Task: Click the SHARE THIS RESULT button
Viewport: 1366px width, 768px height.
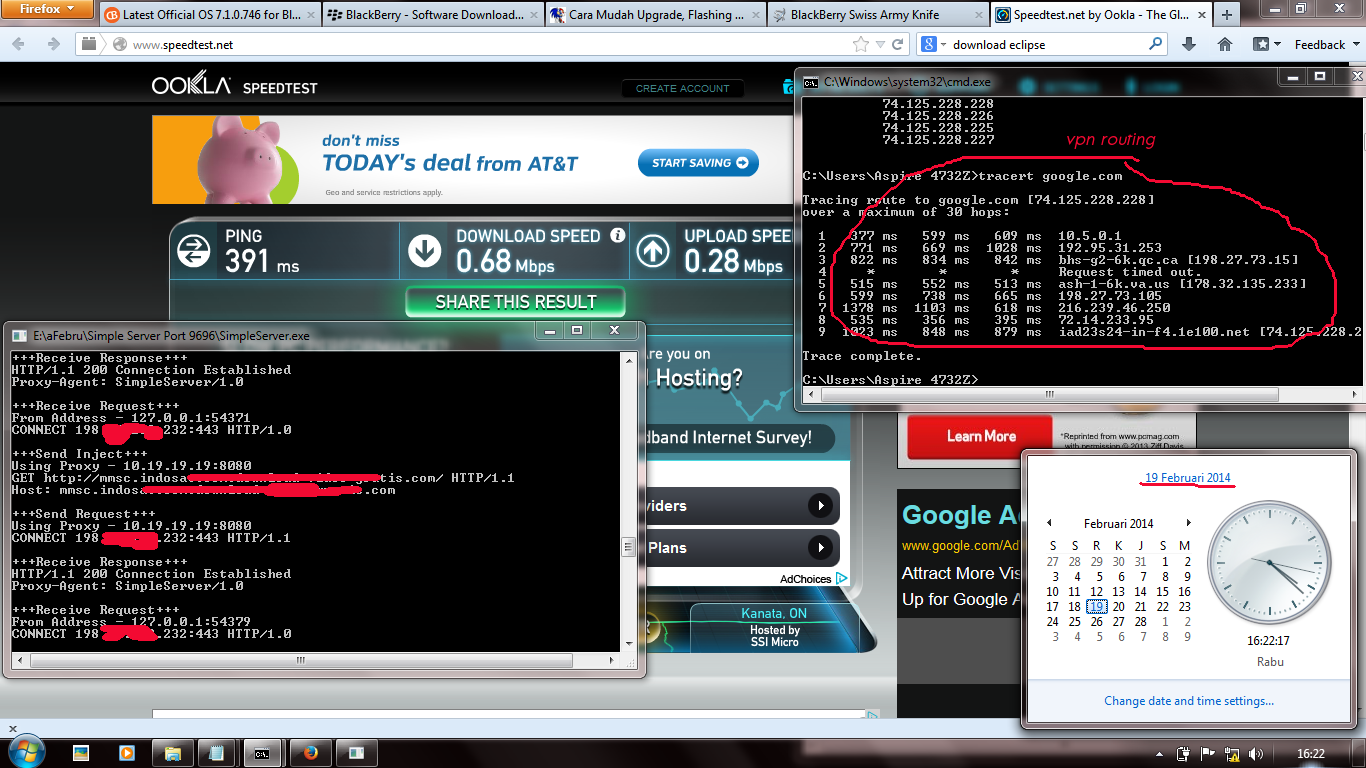Action: pos(515,302)
